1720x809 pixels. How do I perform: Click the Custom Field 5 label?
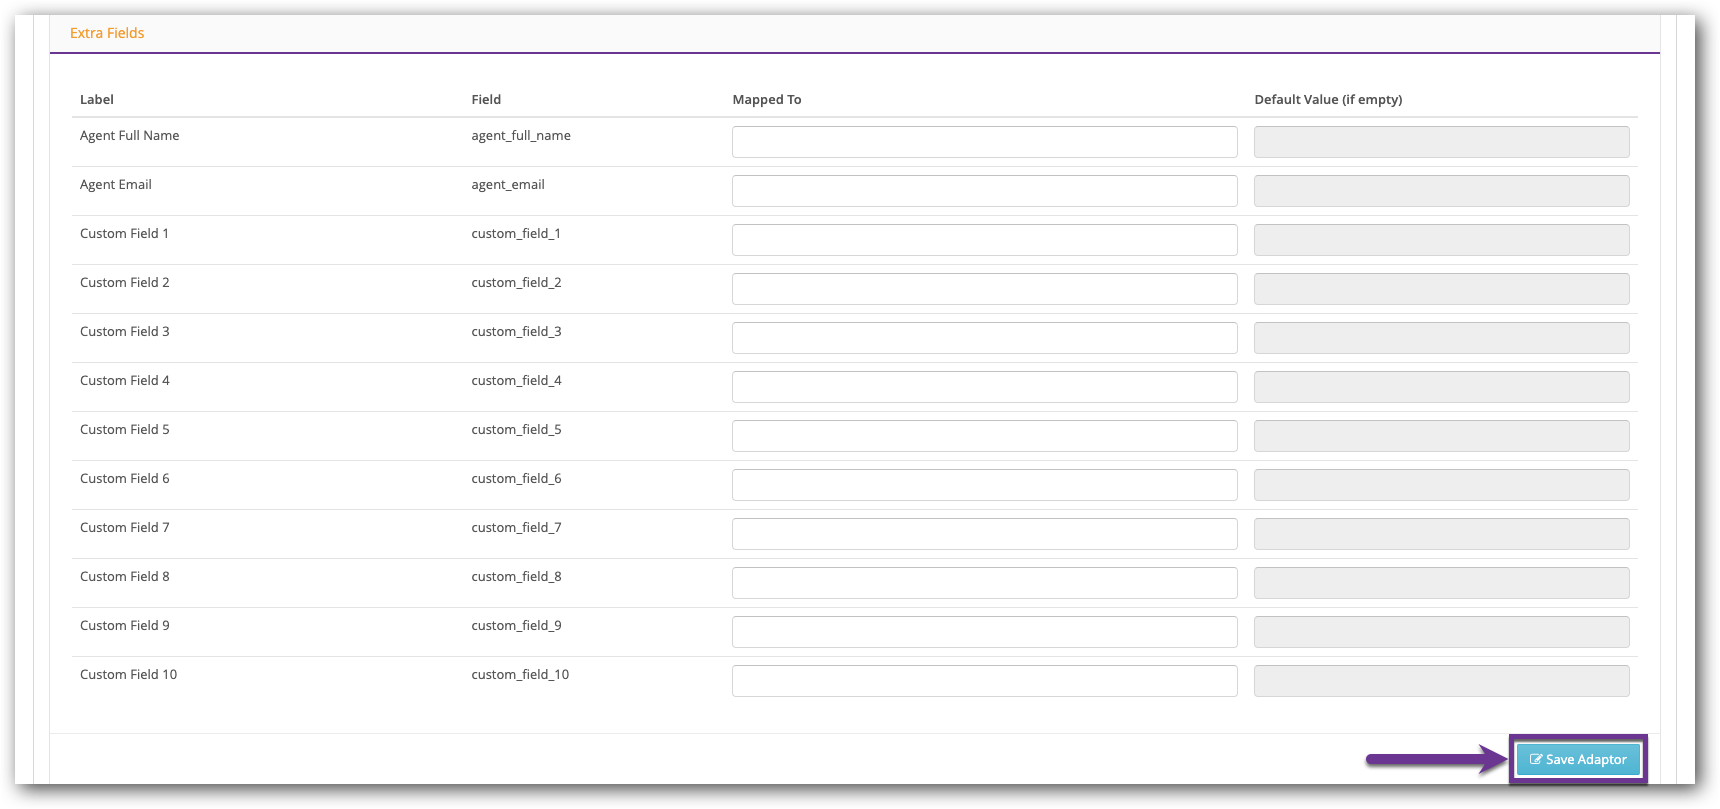(x=125, y=429)
